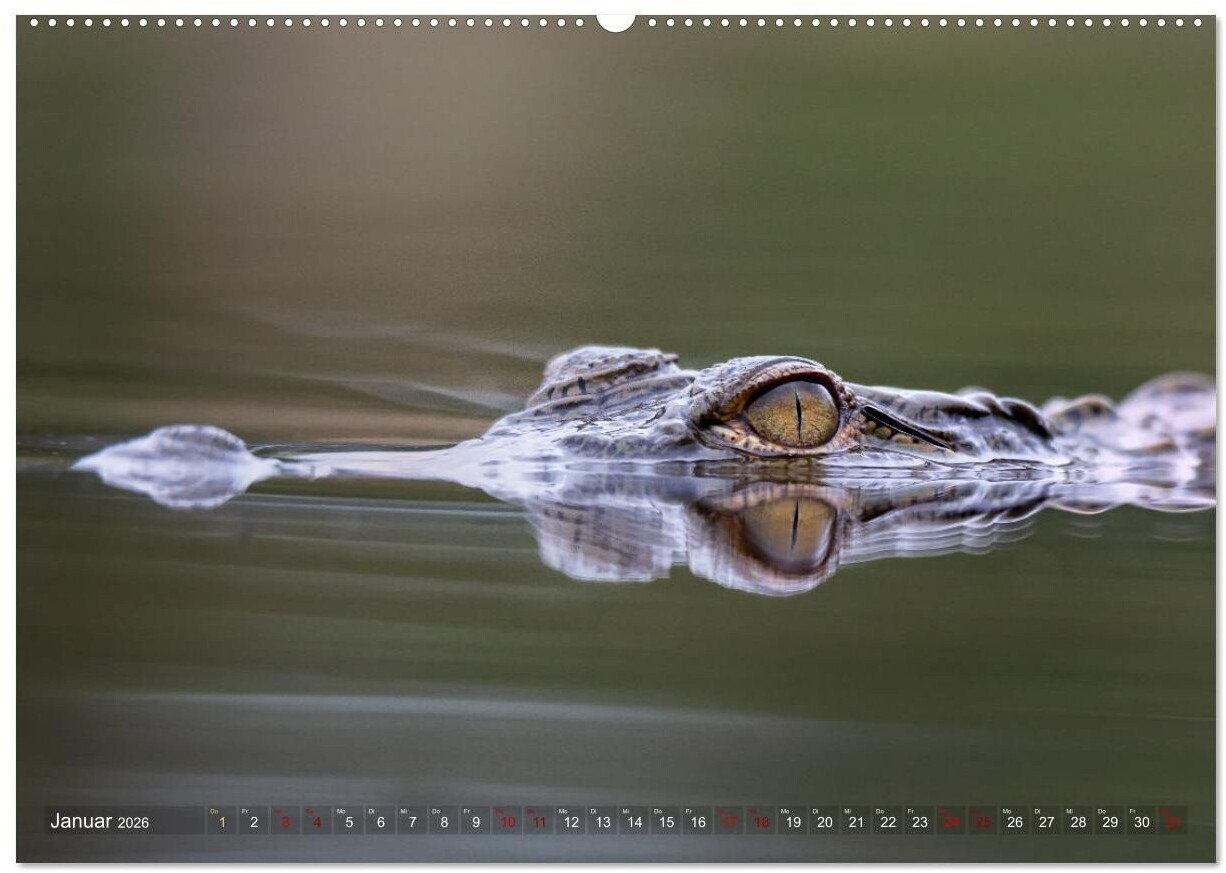The image size is (1226, 873).
Task: Click date 9 in the calendar row
Action: point(476,821)
